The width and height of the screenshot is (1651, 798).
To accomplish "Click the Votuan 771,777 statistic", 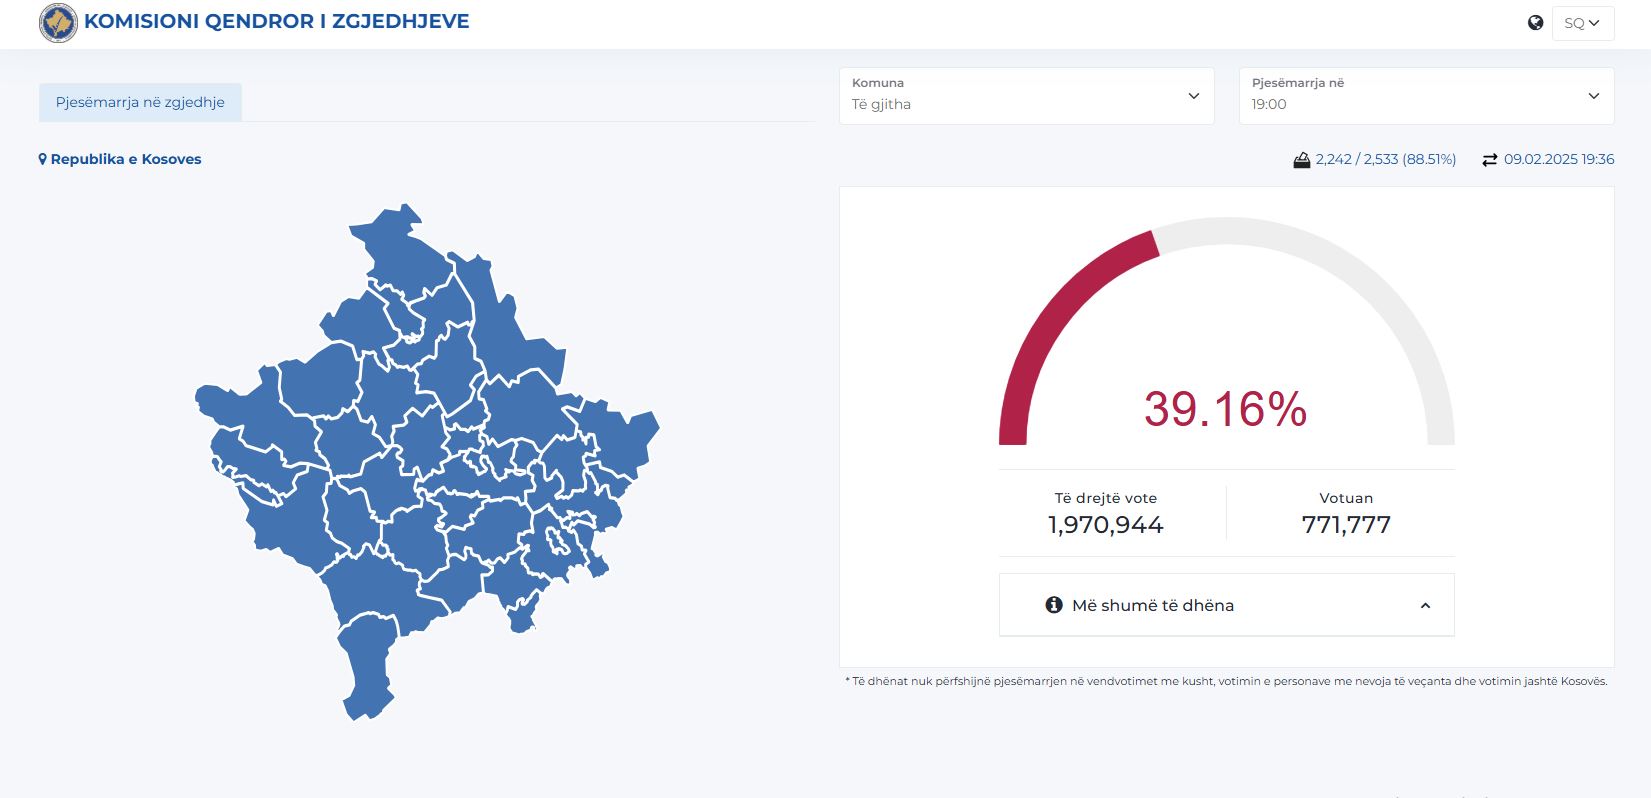I will click(x=1345, y=513).
